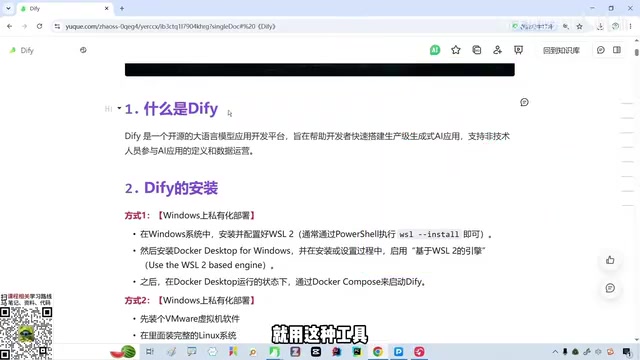Open the green notes app on taskbar
The image size is (640, 360).
coord(274,351)
